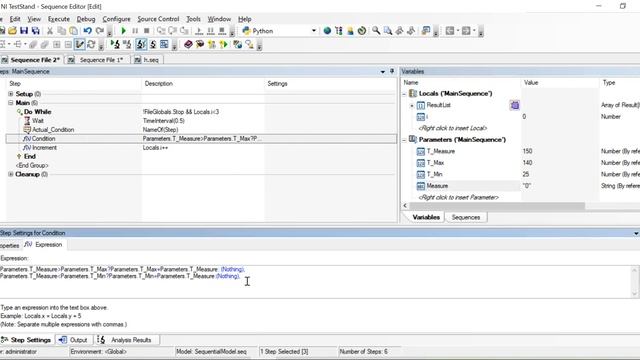Viewport: 640px width, 360px height.
Task: Click the refresh arrows icon in second toolbar
Action: pos(91,44)
